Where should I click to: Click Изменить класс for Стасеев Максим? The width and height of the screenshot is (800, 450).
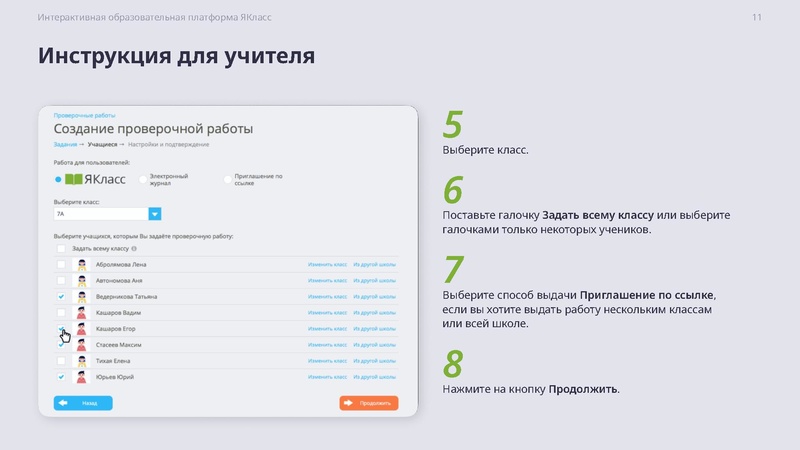(x=328, y=345)
